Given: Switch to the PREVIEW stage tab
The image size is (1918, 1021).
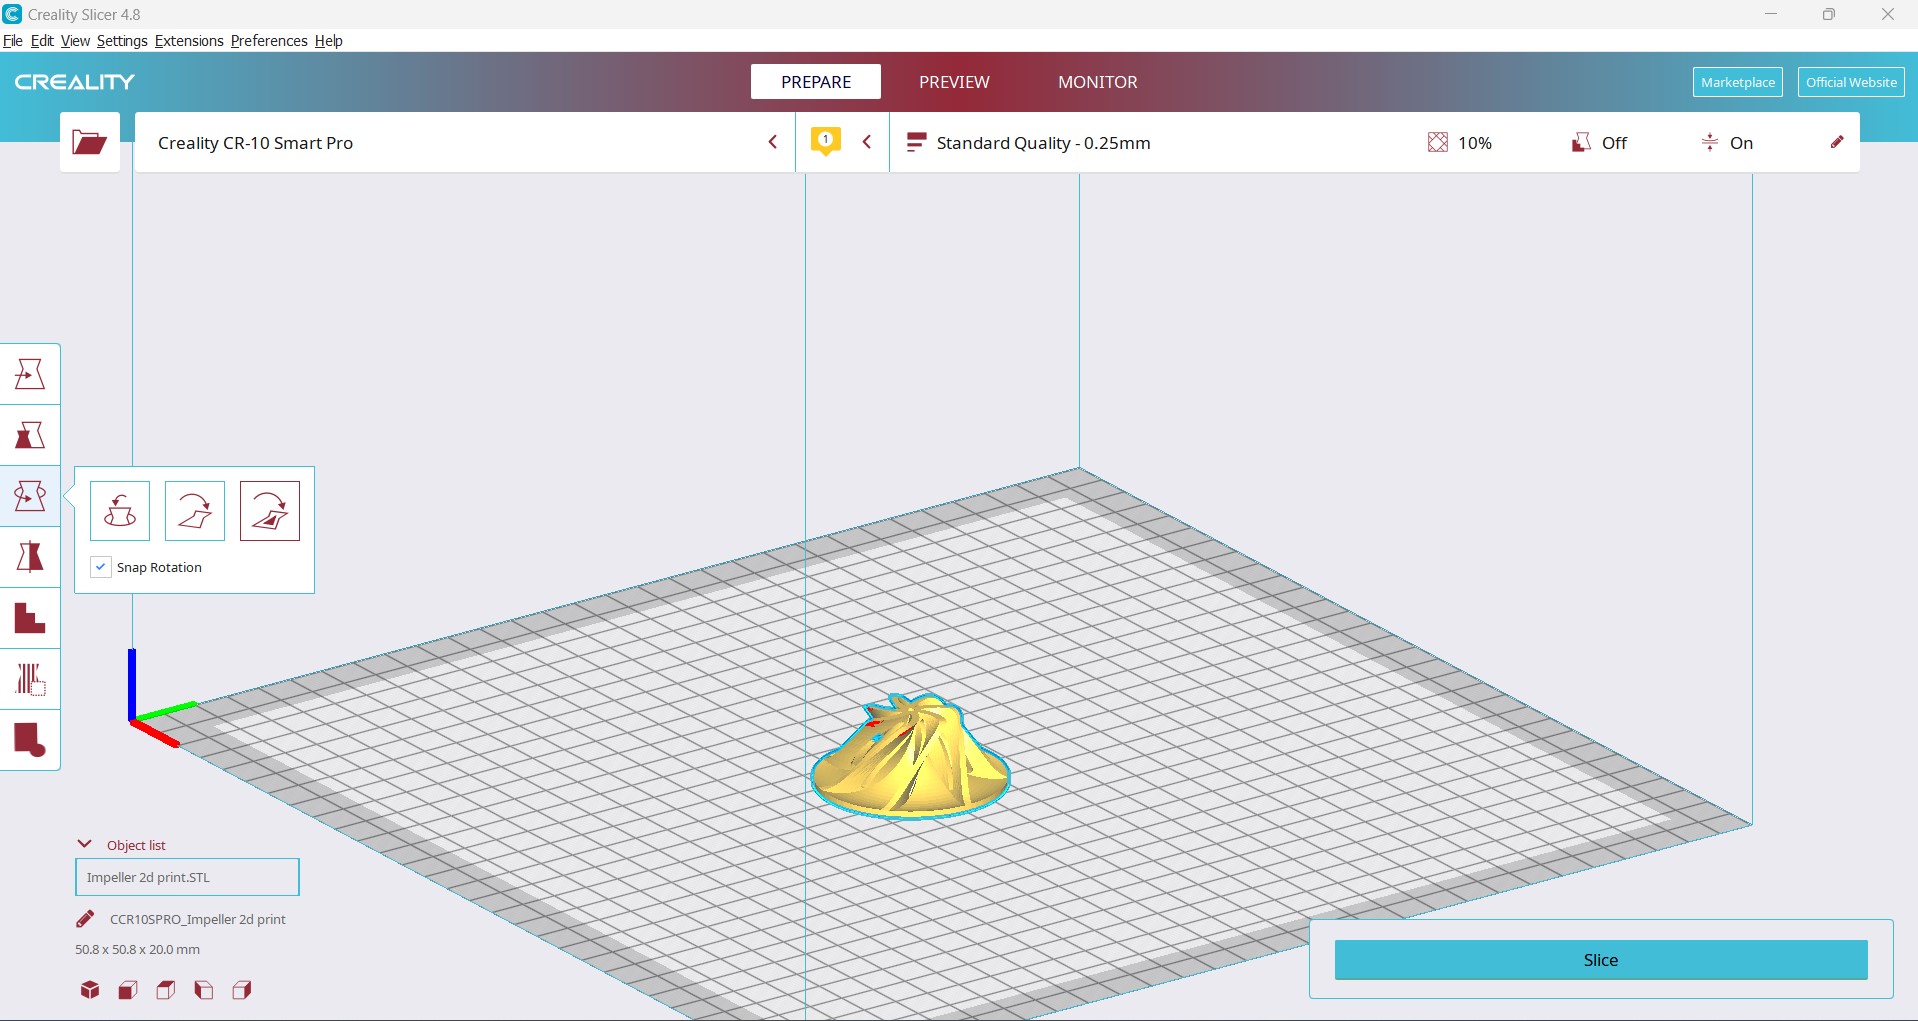Looking at the screenshot, I should pyautogui.click(x=954, y=82).
